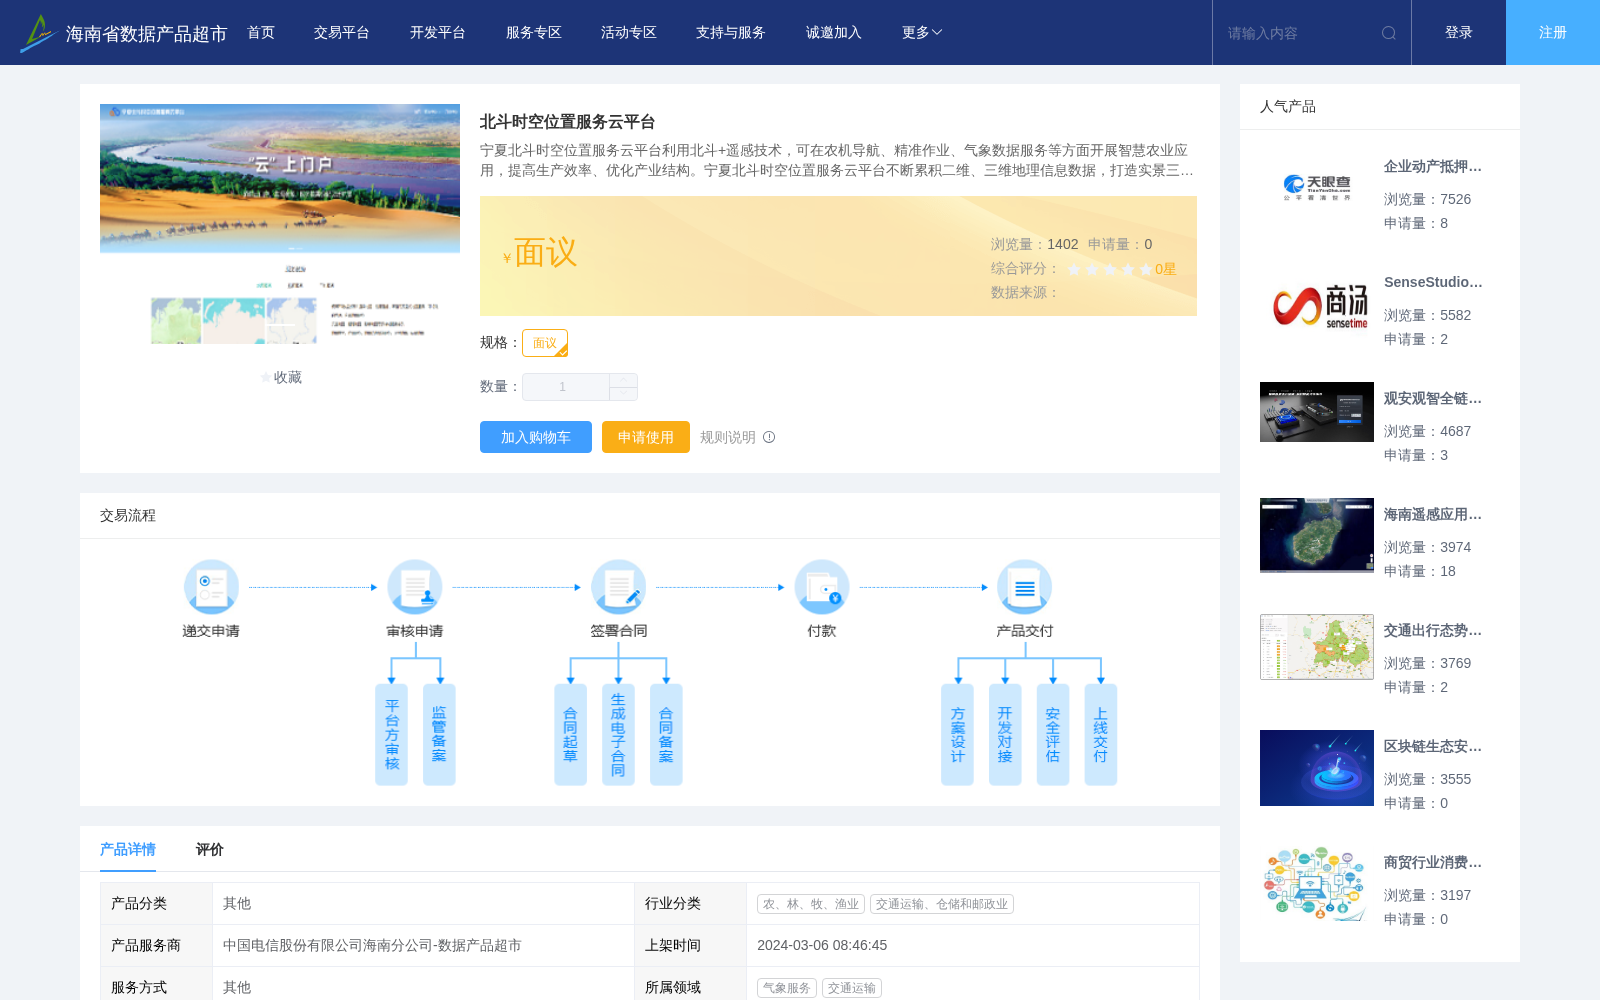Click the 登录 button
This screenshot has height=1000, width=1600.
pyautogui.click(x=1459, y=33)
